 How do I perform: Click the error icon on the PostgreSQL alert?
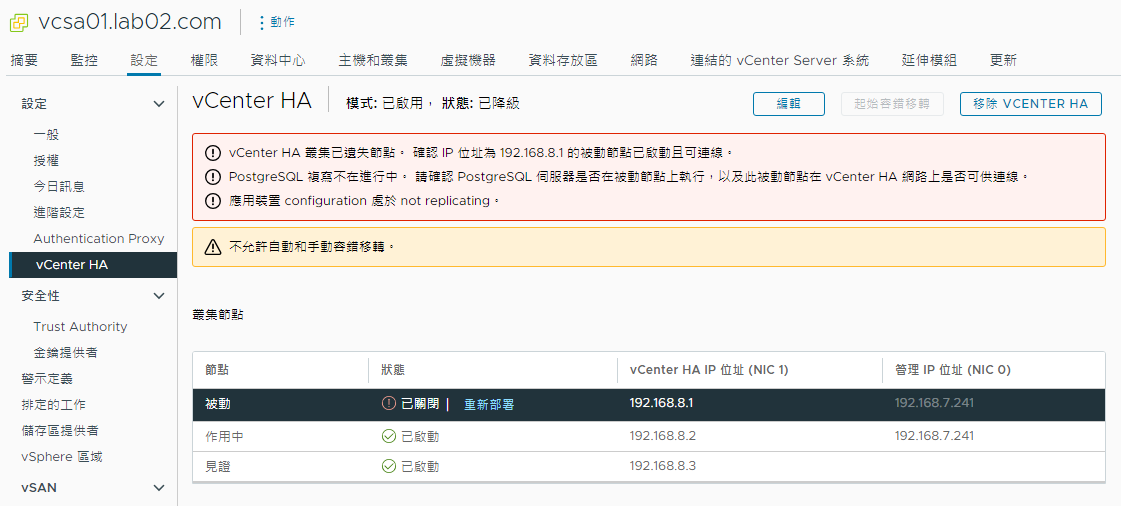(213, 177)
